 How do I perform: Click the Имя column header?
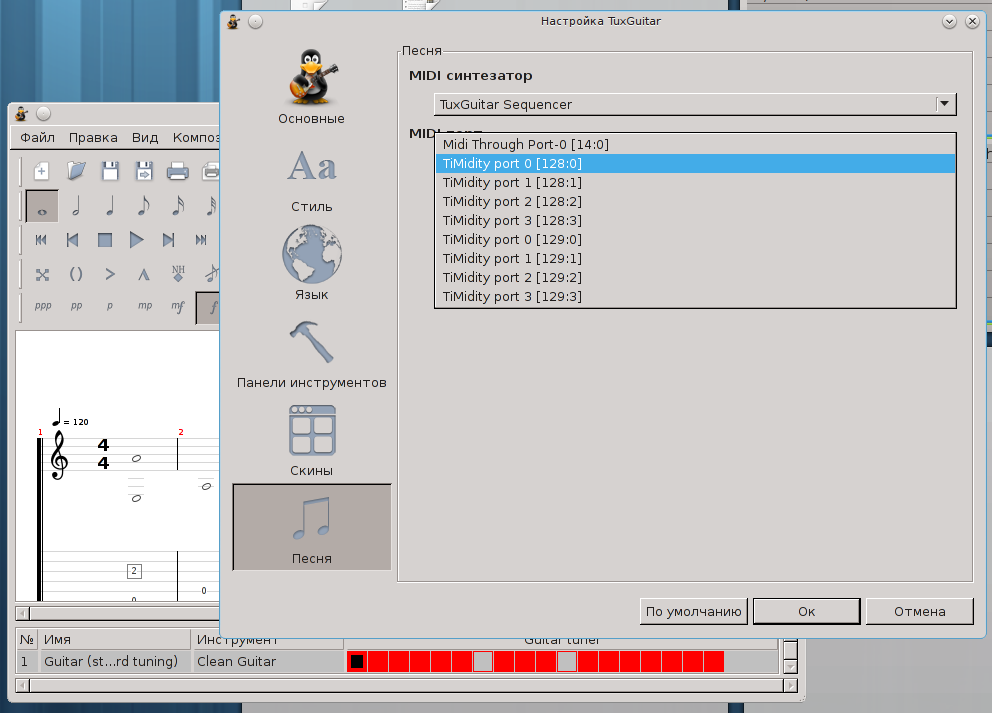pos(115,640)
